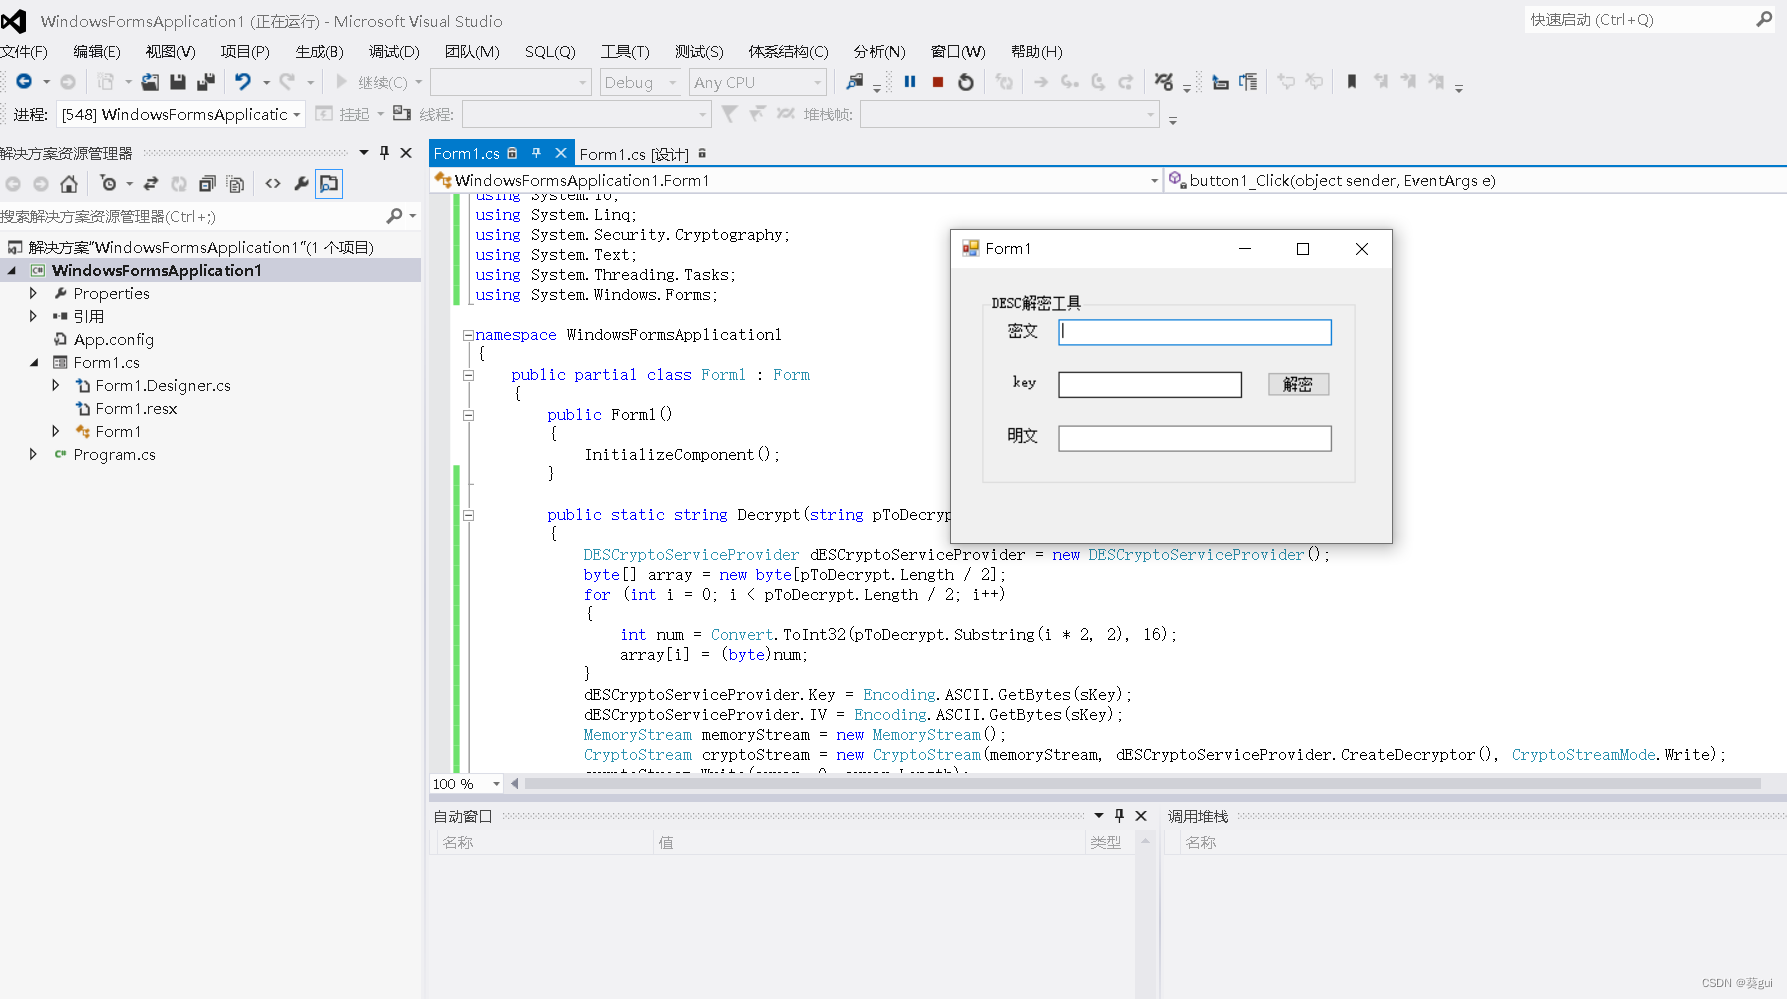1787x999 pixels.
Task: Open file with the toolbar open-file icon
Action: coord(150,82)
